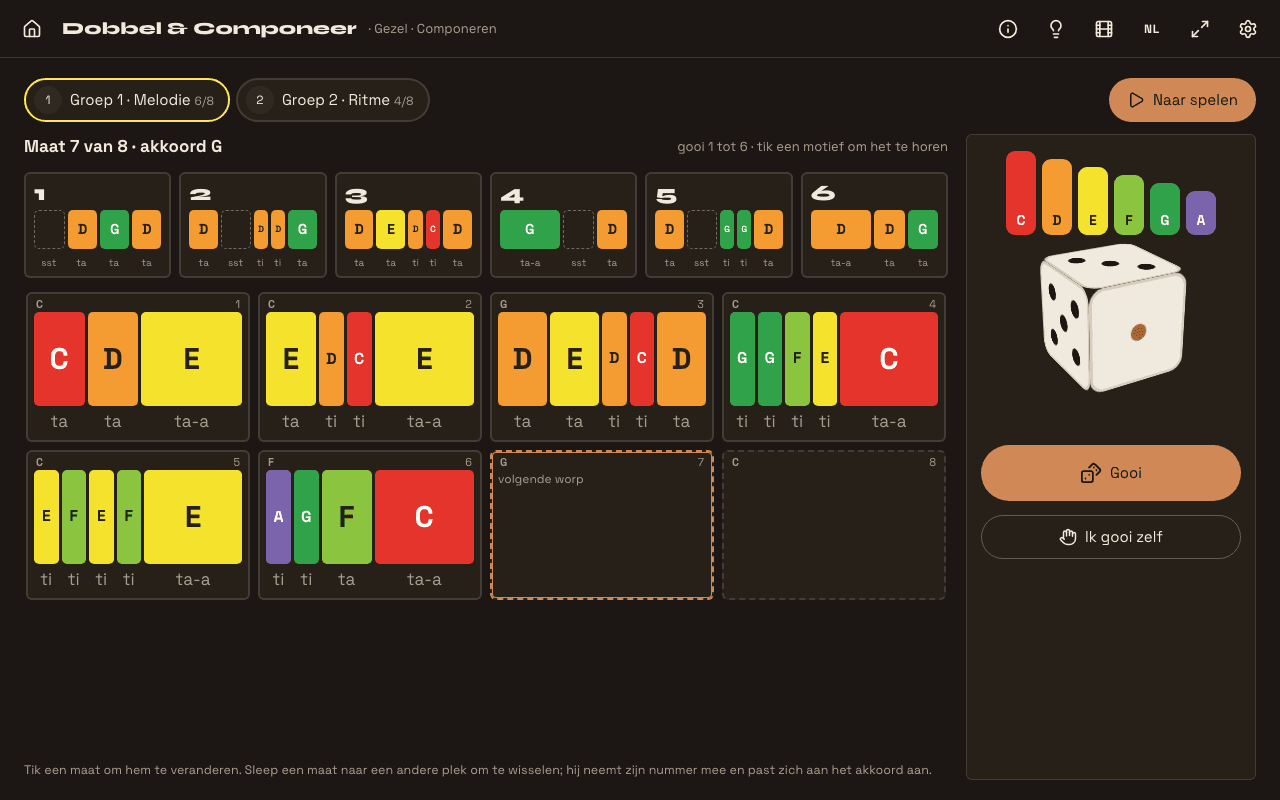This screenshot has width=1280, height=800.
Task: Toggle fullscreen with the expand arrows icon
Action: tap(1200, 29)
